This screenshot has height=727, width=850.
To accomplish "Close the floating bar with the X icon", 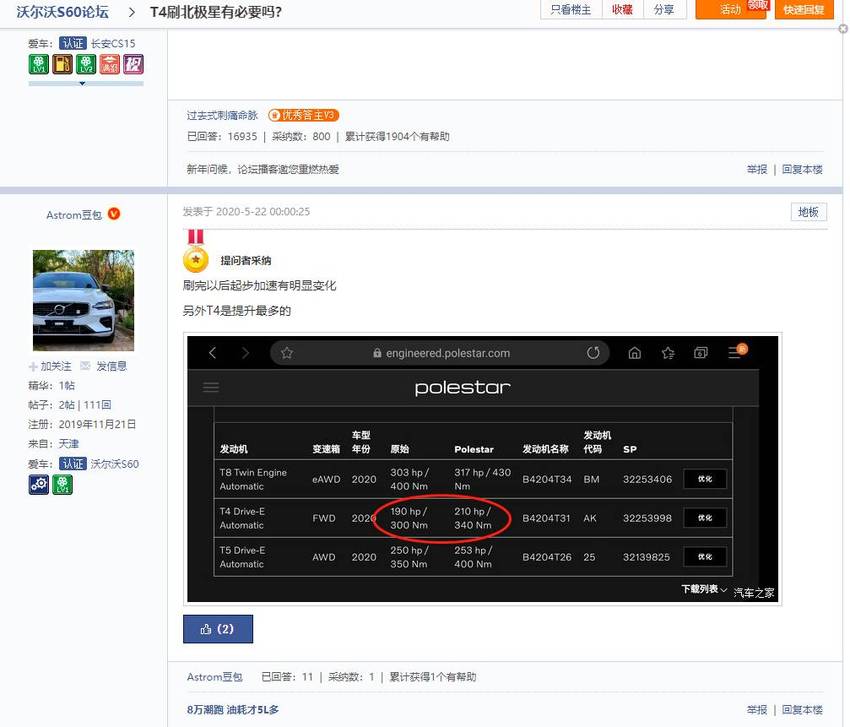I will 843,29.
